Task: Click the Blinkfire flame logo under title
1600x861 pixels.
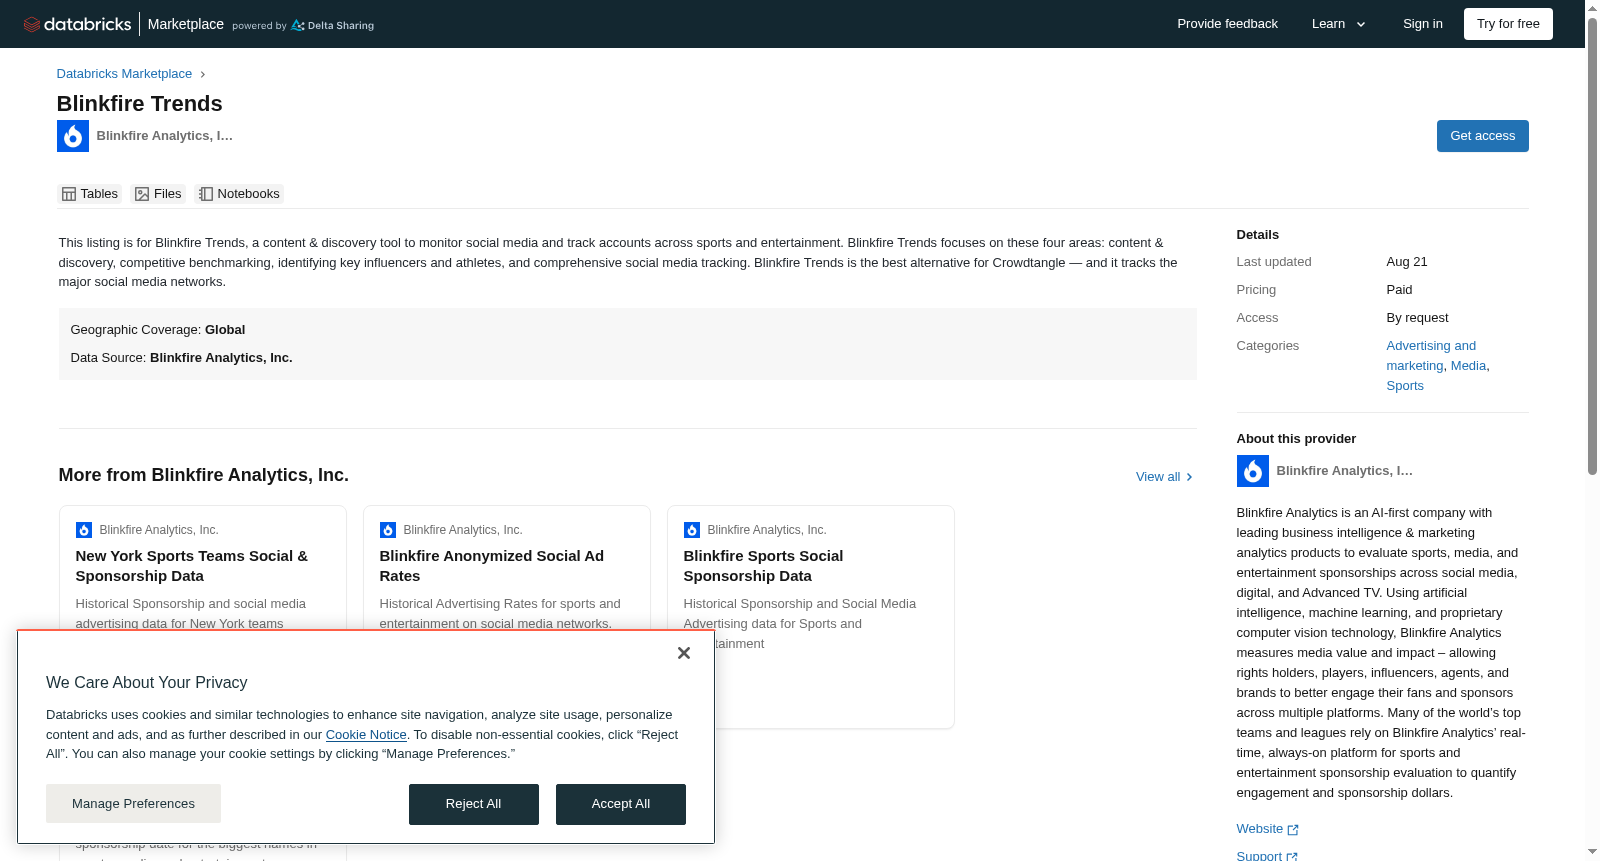Action: [x=73, y=136]
